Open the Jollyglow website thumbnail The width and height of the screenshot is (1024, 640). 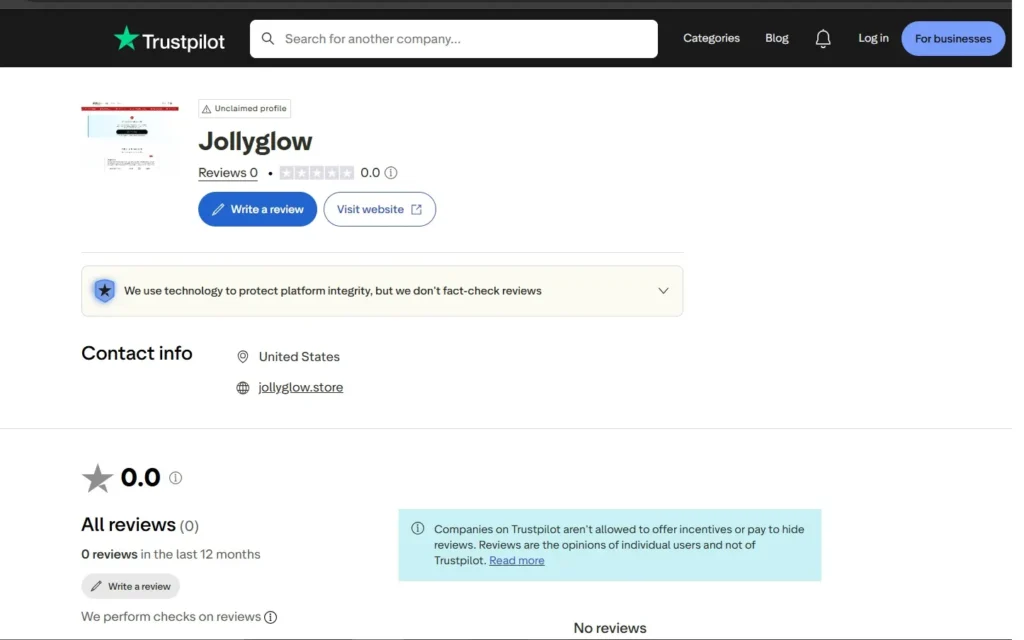tap(130, 137)
